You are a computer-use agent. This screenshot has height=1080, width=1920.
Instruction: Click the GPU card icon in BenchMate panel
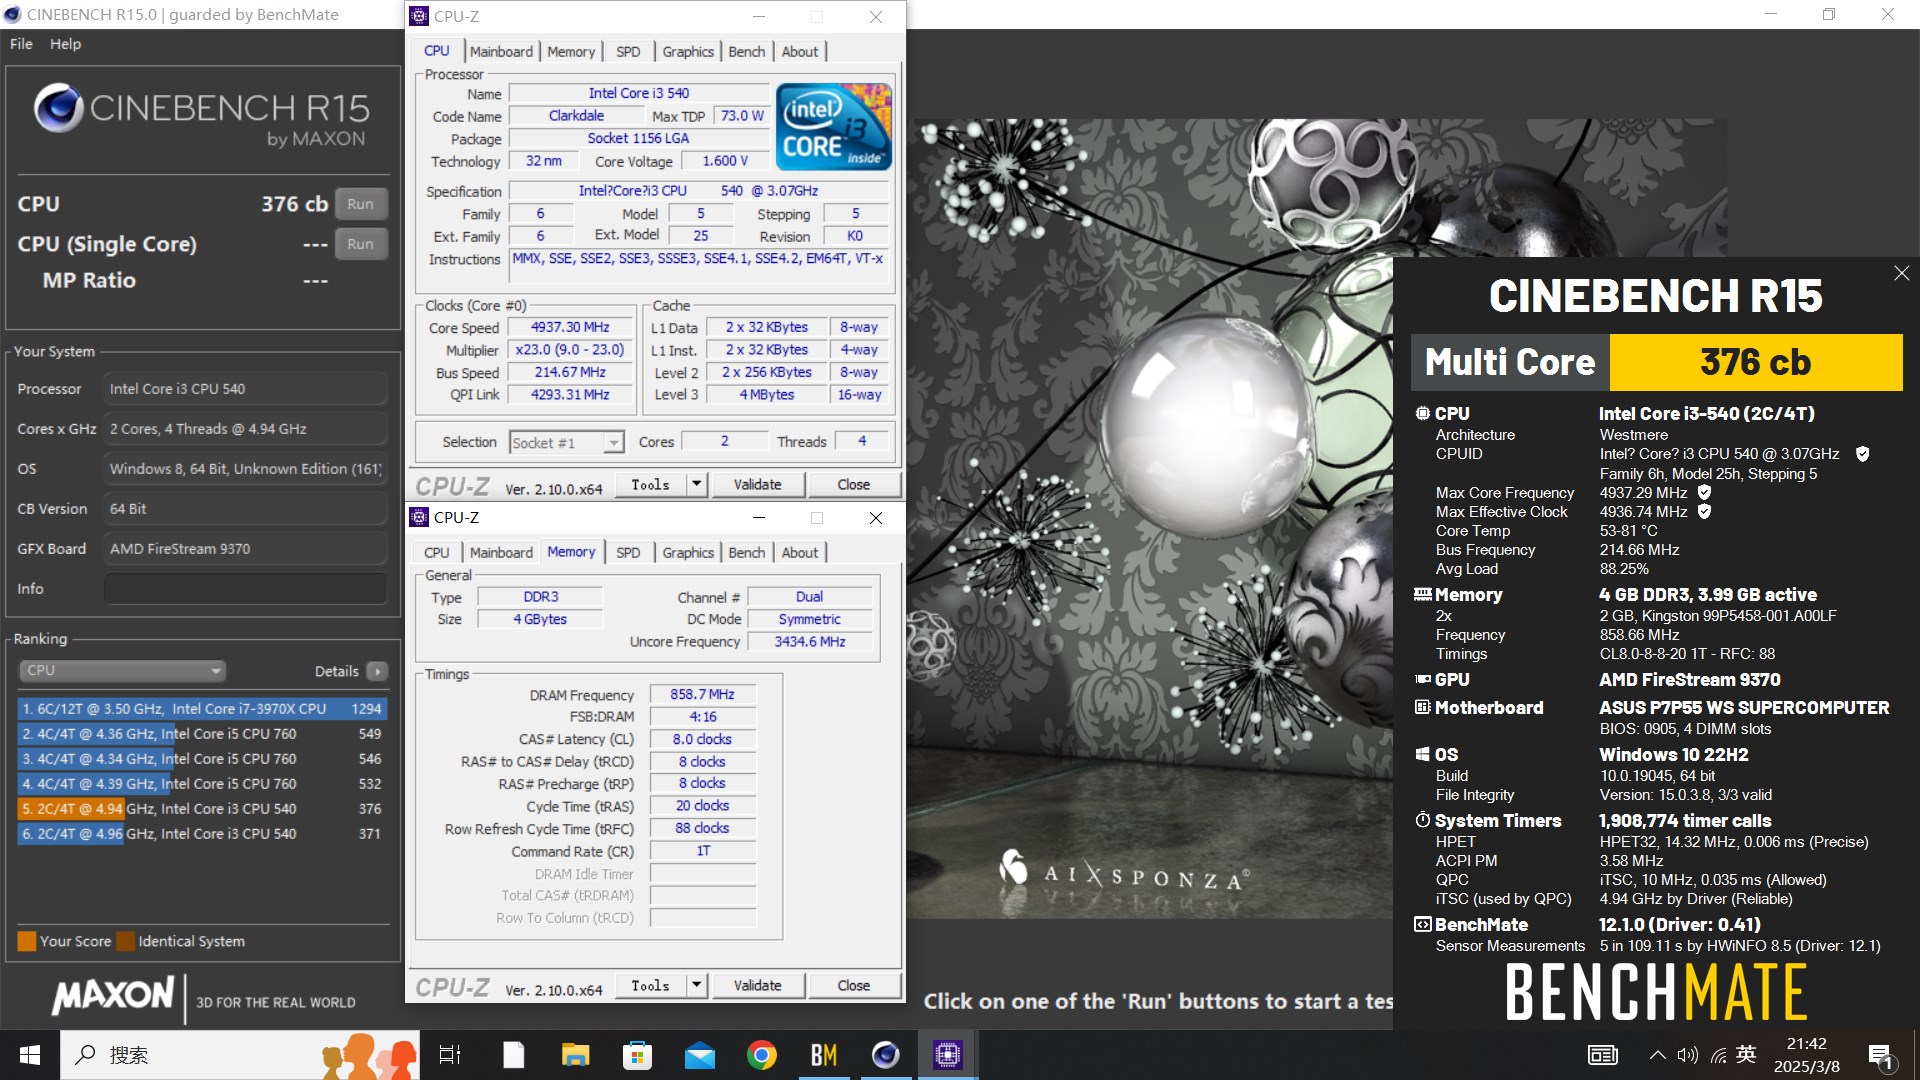pyautogui.click(x=1422, y=679)
